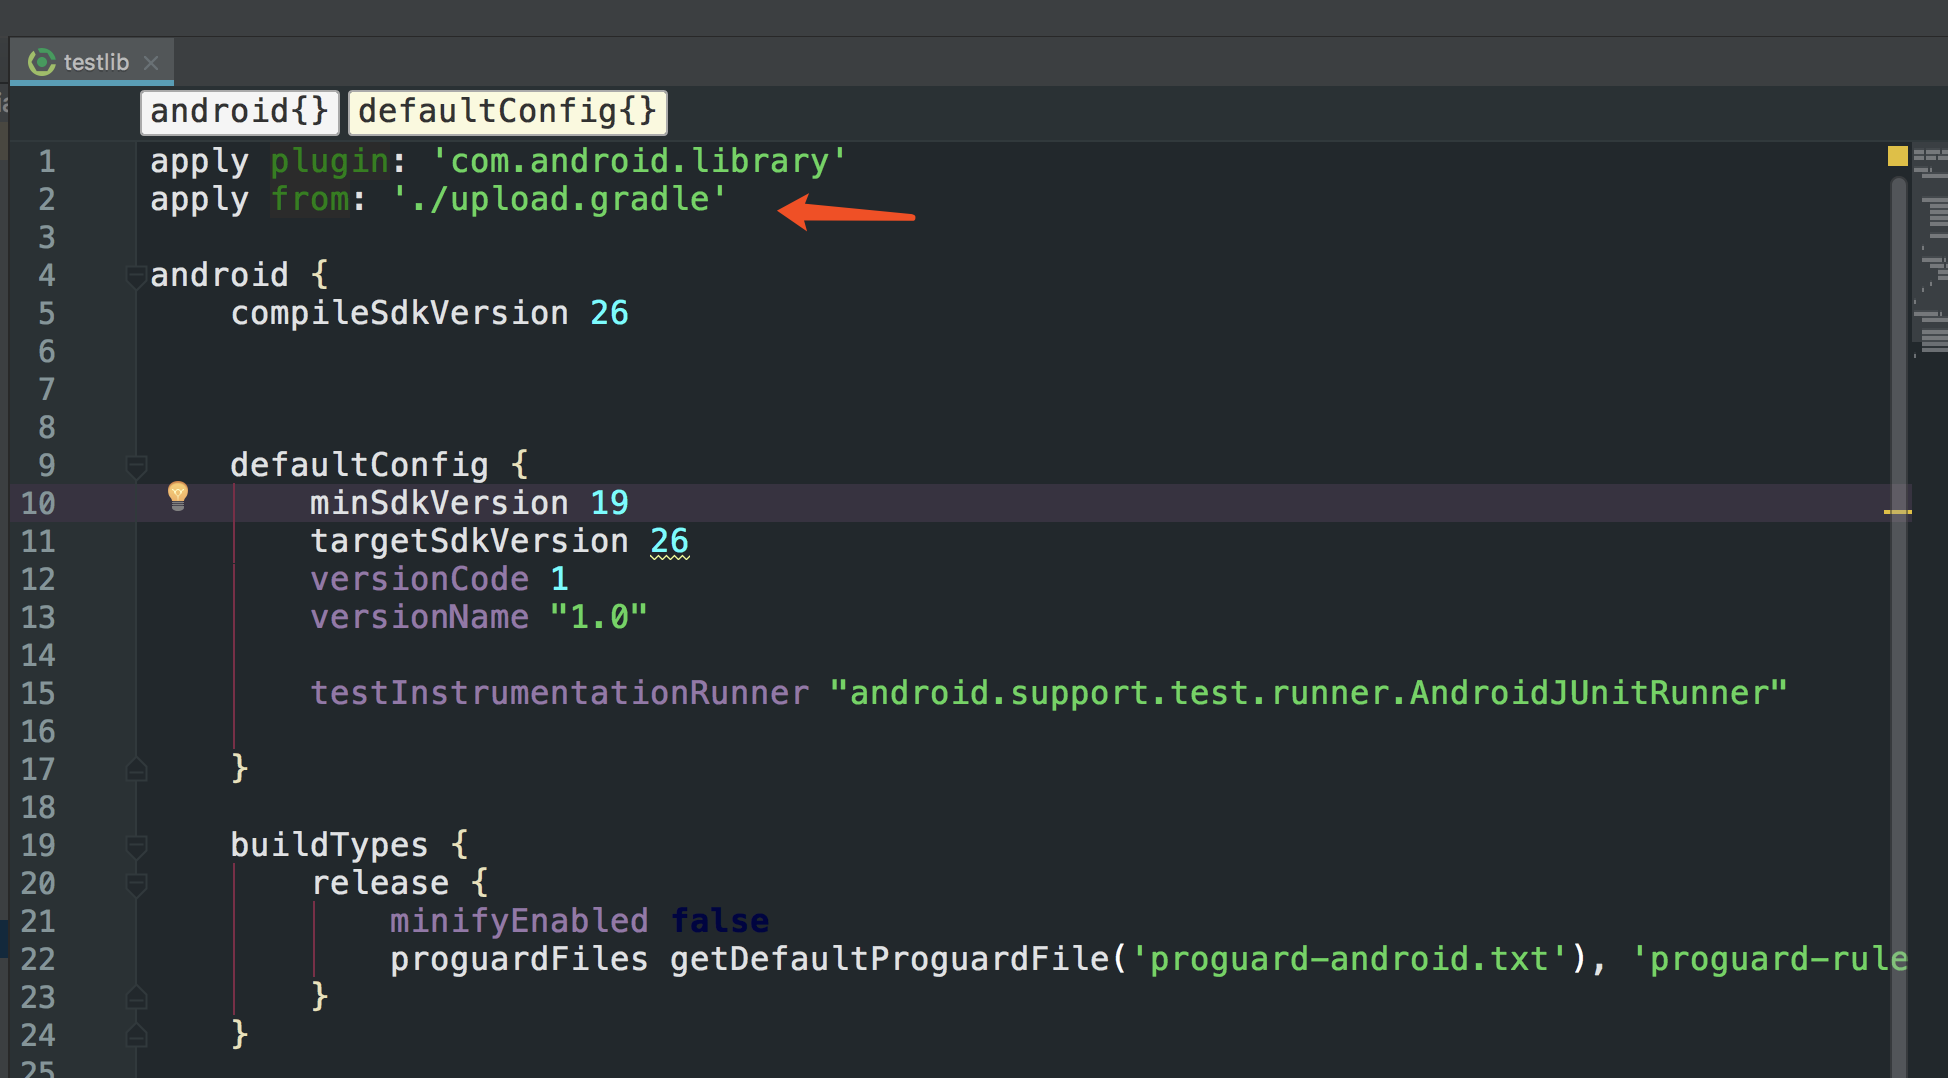The image size is (1948, 1078).
Task: Collapse the buildTypes block fold marker
Action: pos(136,846)
